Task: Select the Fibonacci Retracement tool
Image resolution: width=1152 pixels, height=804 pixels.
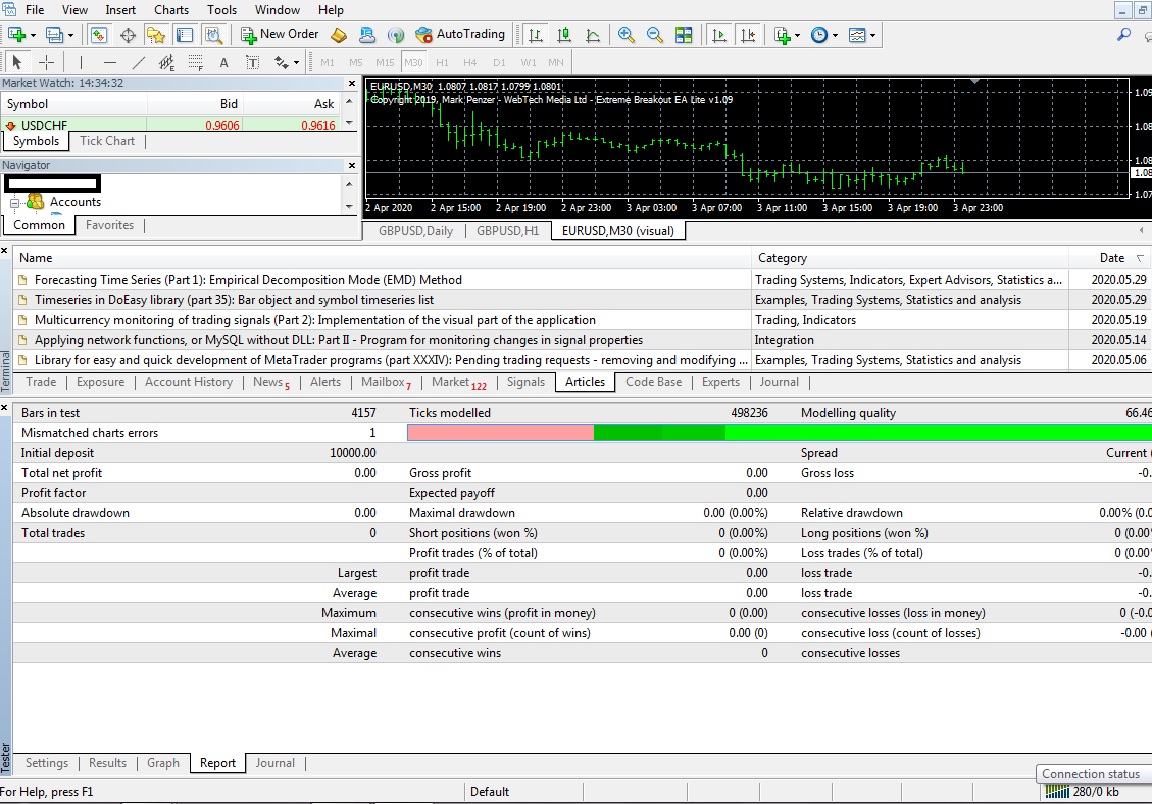Action: pyautogui.click(x=196, y=62)
